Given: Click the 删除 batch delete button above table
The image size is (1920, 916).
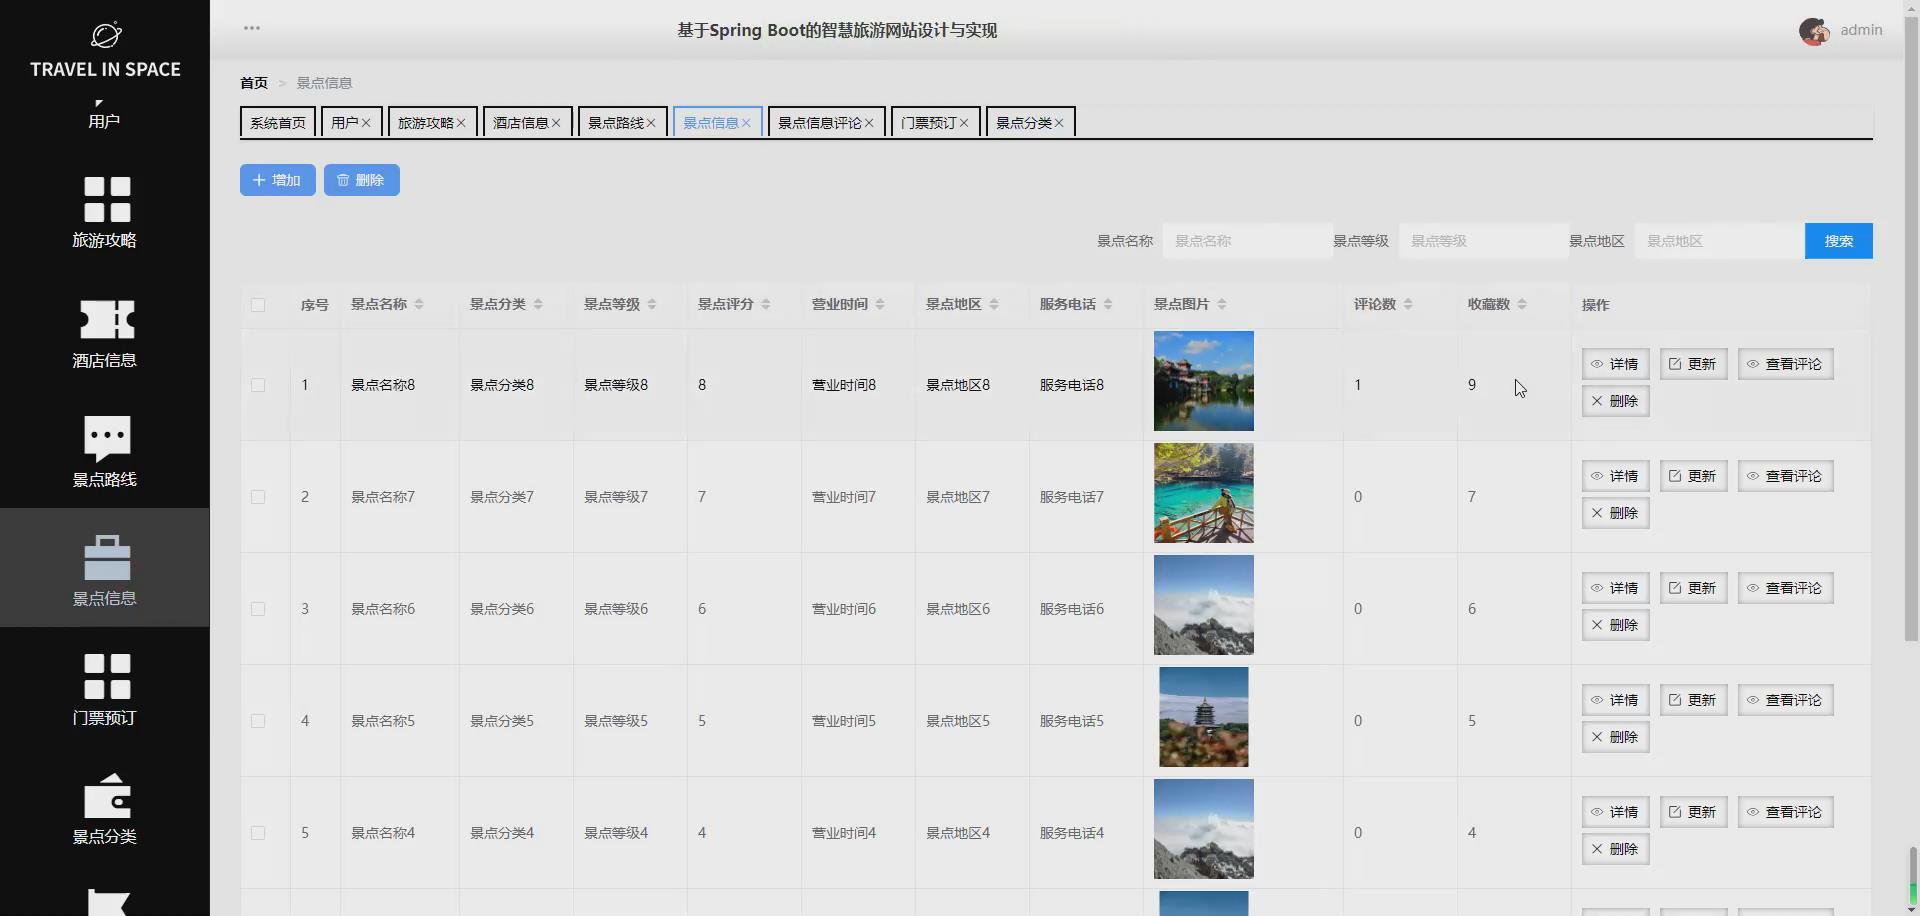Looking at the screenshot, I should click(362, 180).
